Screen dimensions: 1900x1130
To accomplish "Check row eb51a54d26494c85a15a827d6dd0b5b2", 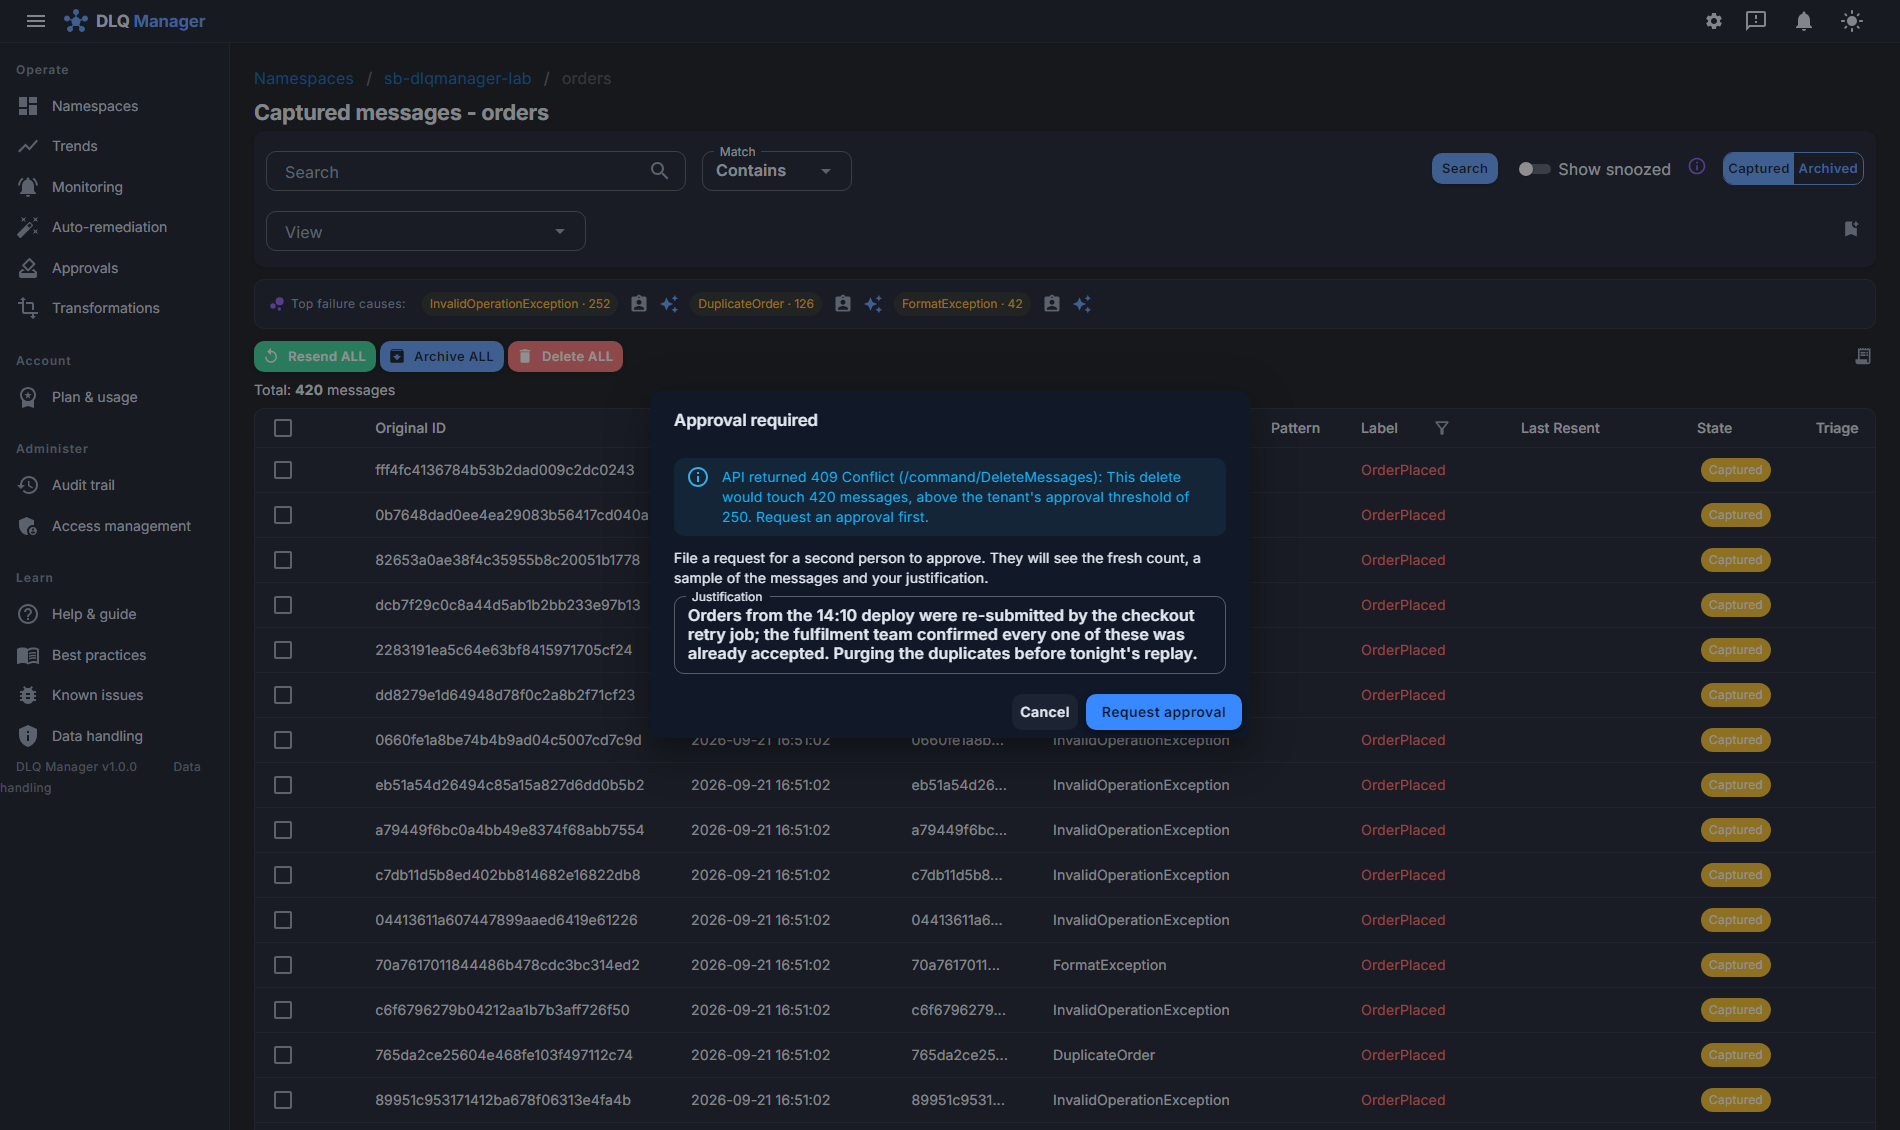I will (x=283, y=785).
